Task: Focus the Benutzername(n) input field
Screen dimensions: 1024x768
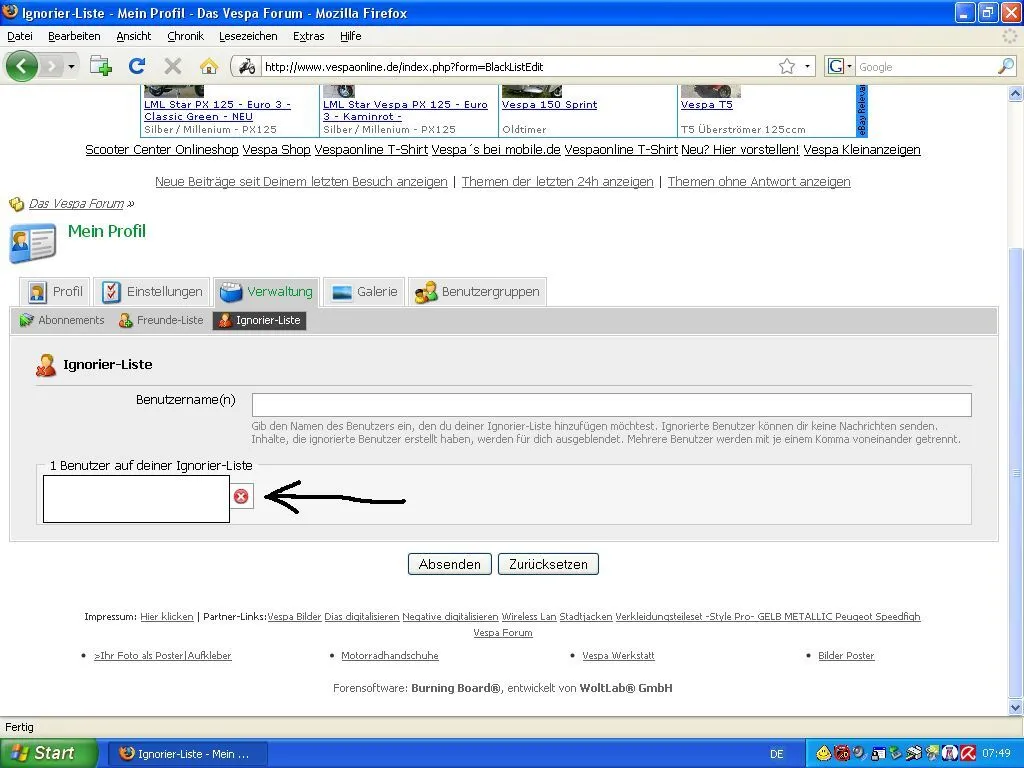Action: click(x=611, y=404)
